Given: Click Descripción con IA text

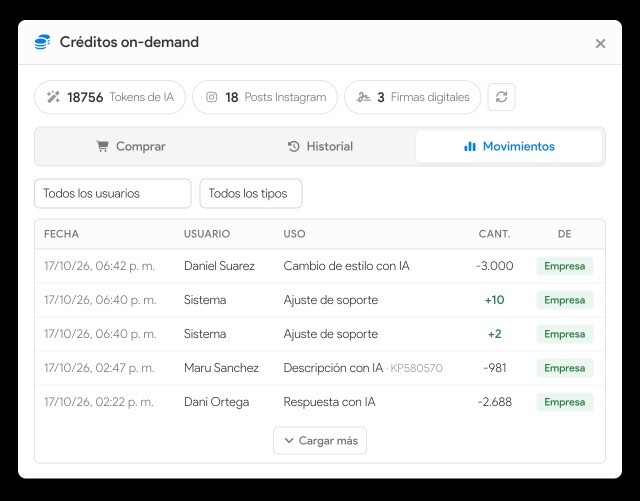Looking at the screenshot, I should 333,368.
